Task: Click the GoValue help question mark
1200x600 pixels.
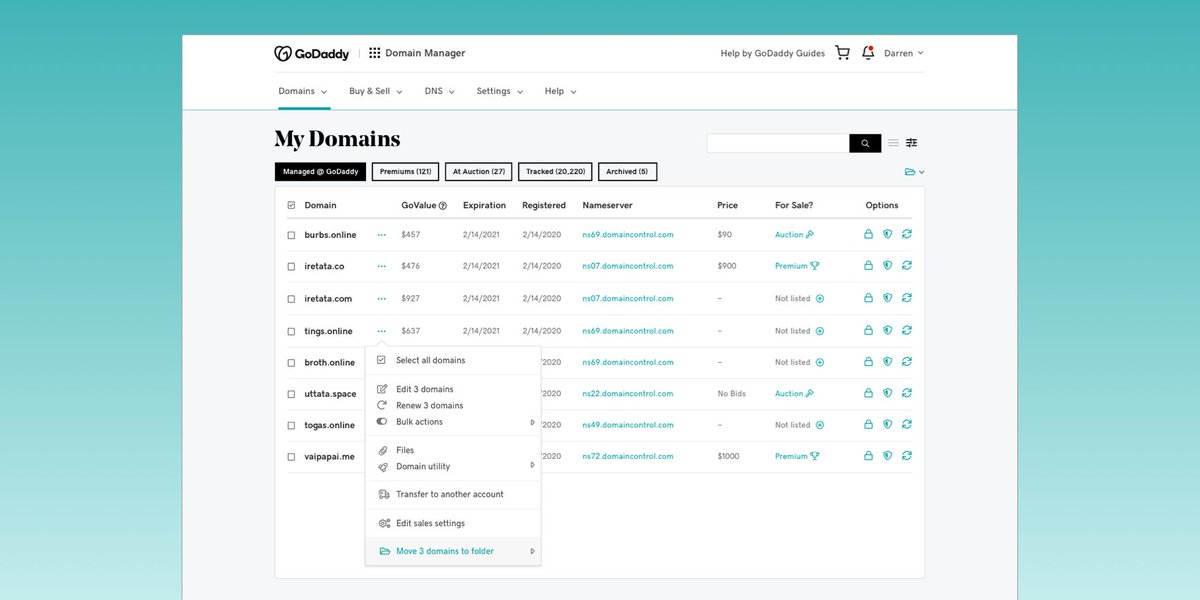Action: click(443, 206)
